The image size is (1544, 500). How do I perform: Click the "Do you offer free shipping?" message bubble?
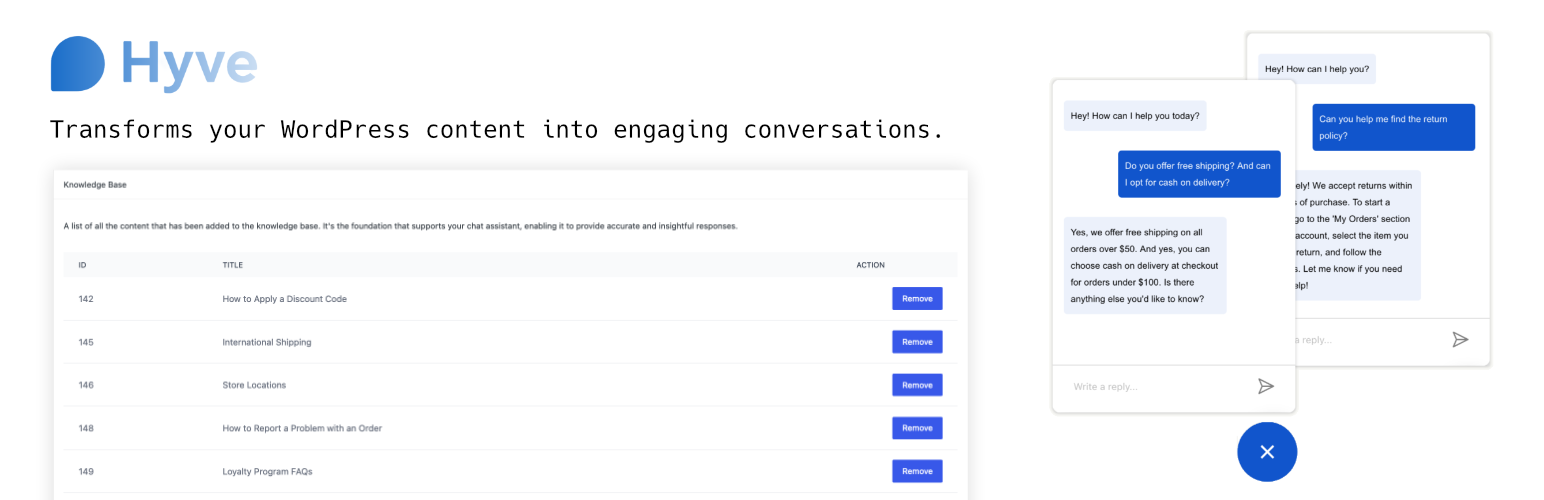click(1198, 174)
